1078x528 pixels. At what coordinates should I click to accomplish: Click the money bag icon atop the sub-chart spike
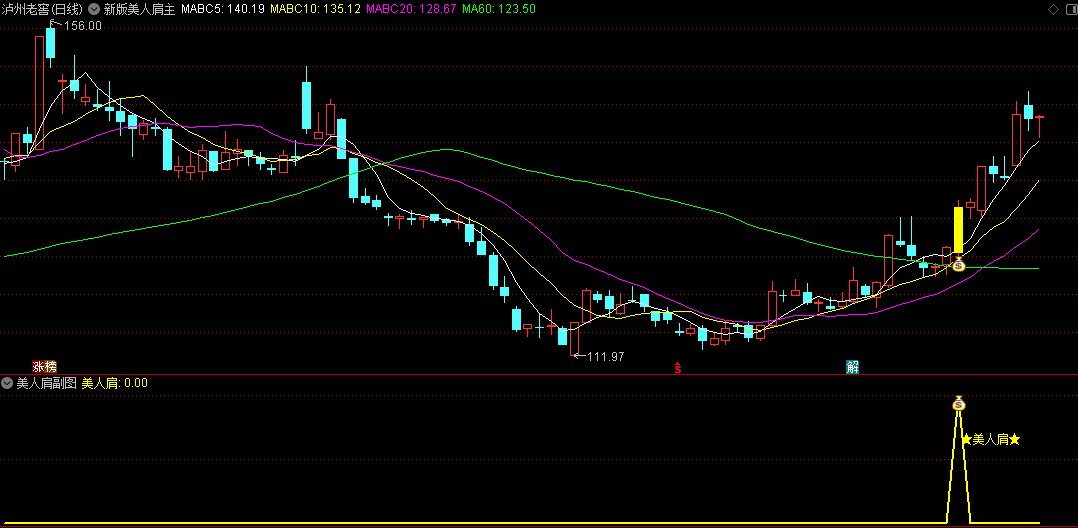pyautogui.click(x=958, y=404)
